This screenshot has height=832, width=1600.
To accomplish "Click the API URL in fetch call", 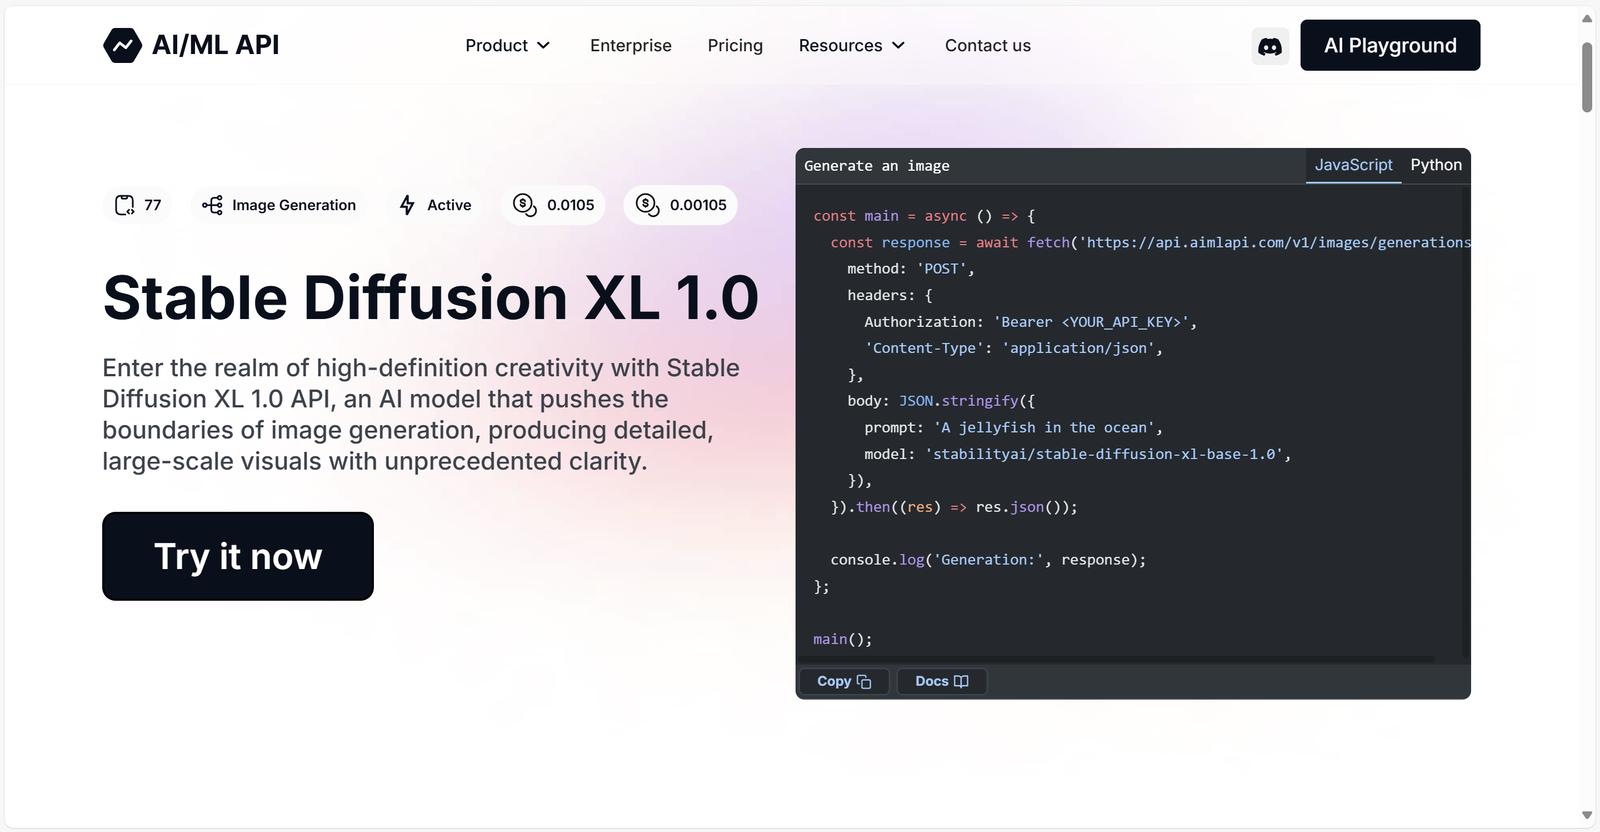I will pyautogui.click(x=1275, y=243).
